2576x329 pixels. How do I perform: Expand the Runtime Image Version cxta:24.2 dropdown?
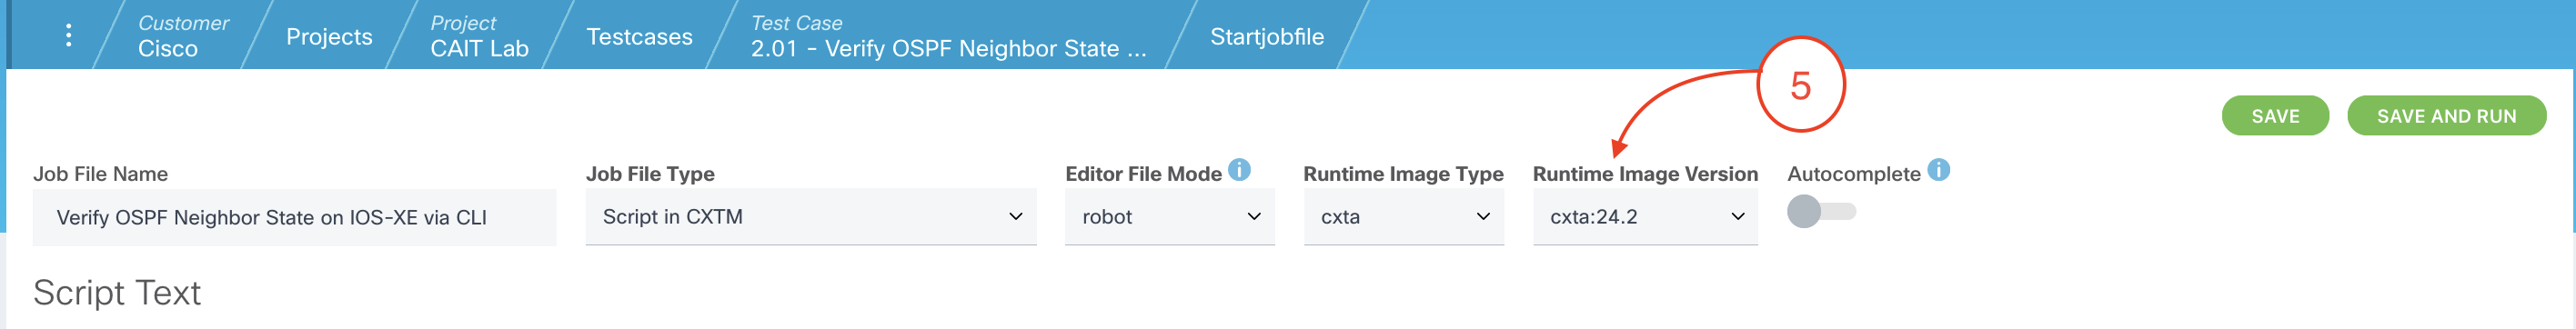pos(1645,217)
